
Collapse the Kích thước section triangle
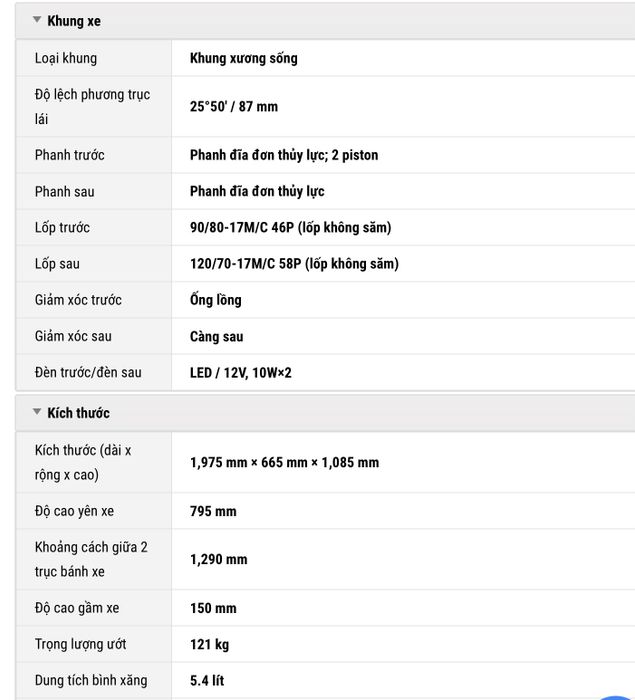[37, 412]
